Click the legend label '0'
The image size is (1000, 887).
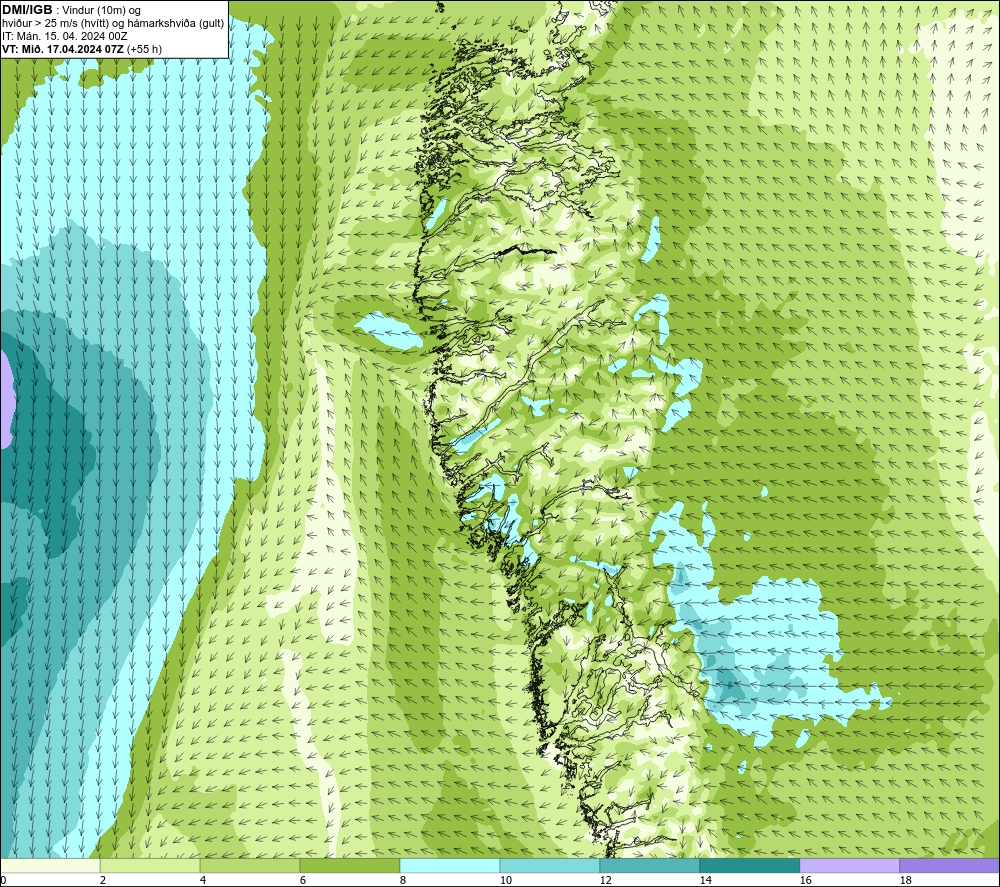pos(3,881)
